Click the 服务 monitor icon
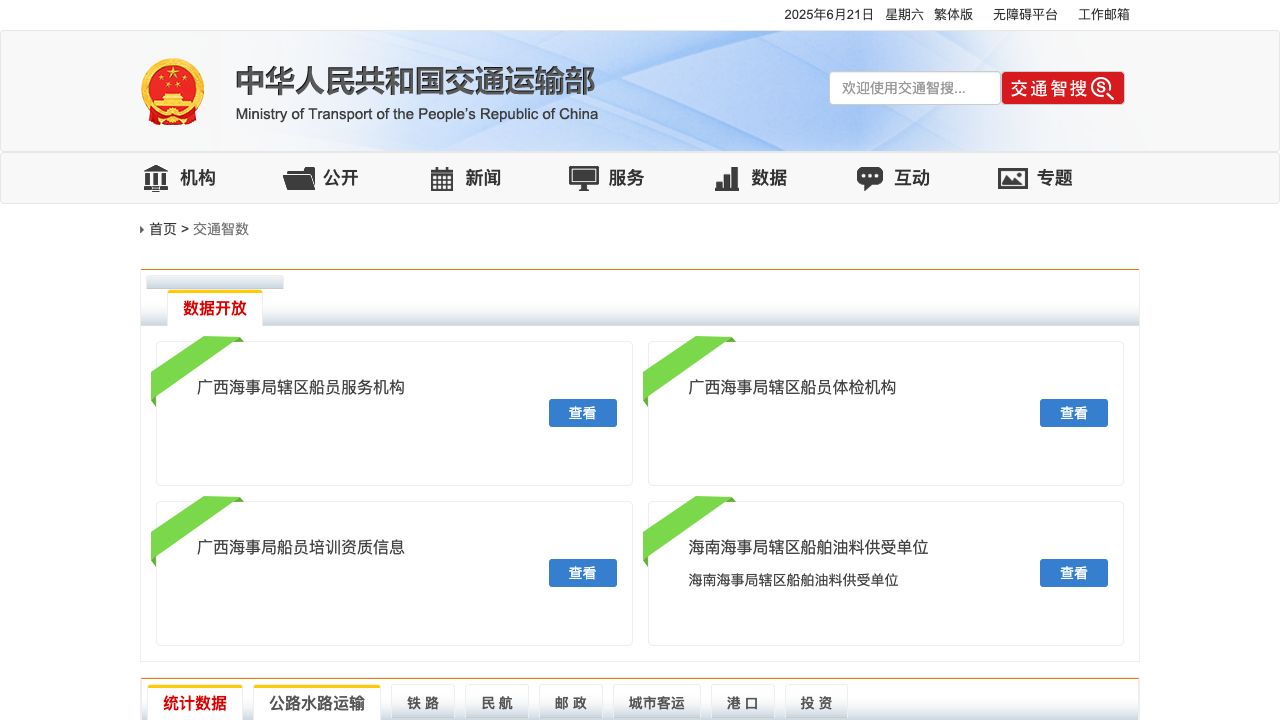Viewport: 1280px width, 720px height. click(584, 178)
